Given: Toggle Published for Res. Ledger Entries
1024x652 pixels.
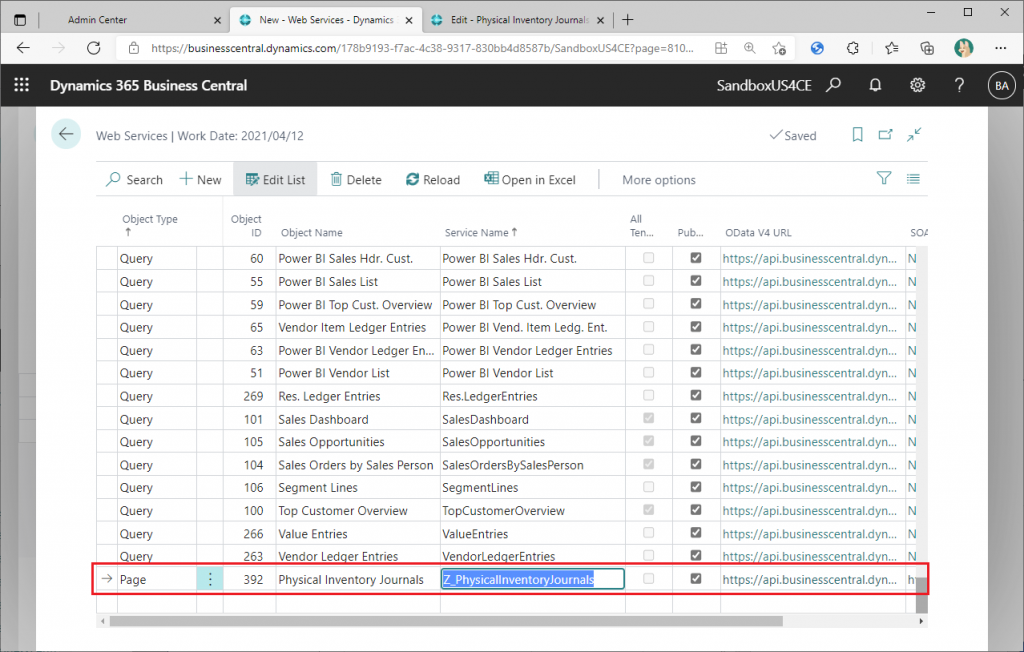Looking at the screenshot, I should 696,395.
